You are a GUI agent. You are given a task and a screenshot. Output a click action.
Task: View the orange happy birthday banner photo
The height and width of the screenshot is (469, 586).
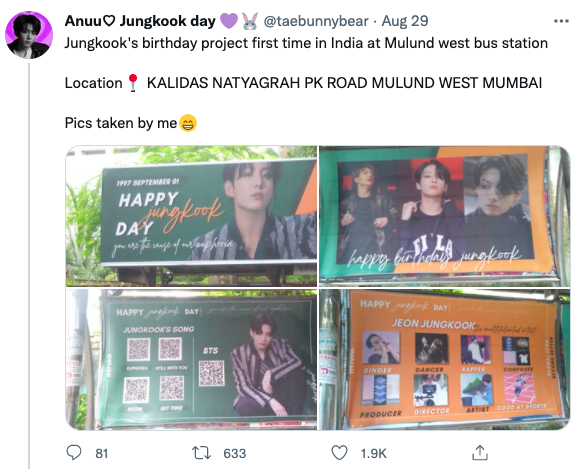[x=444, y=216]
